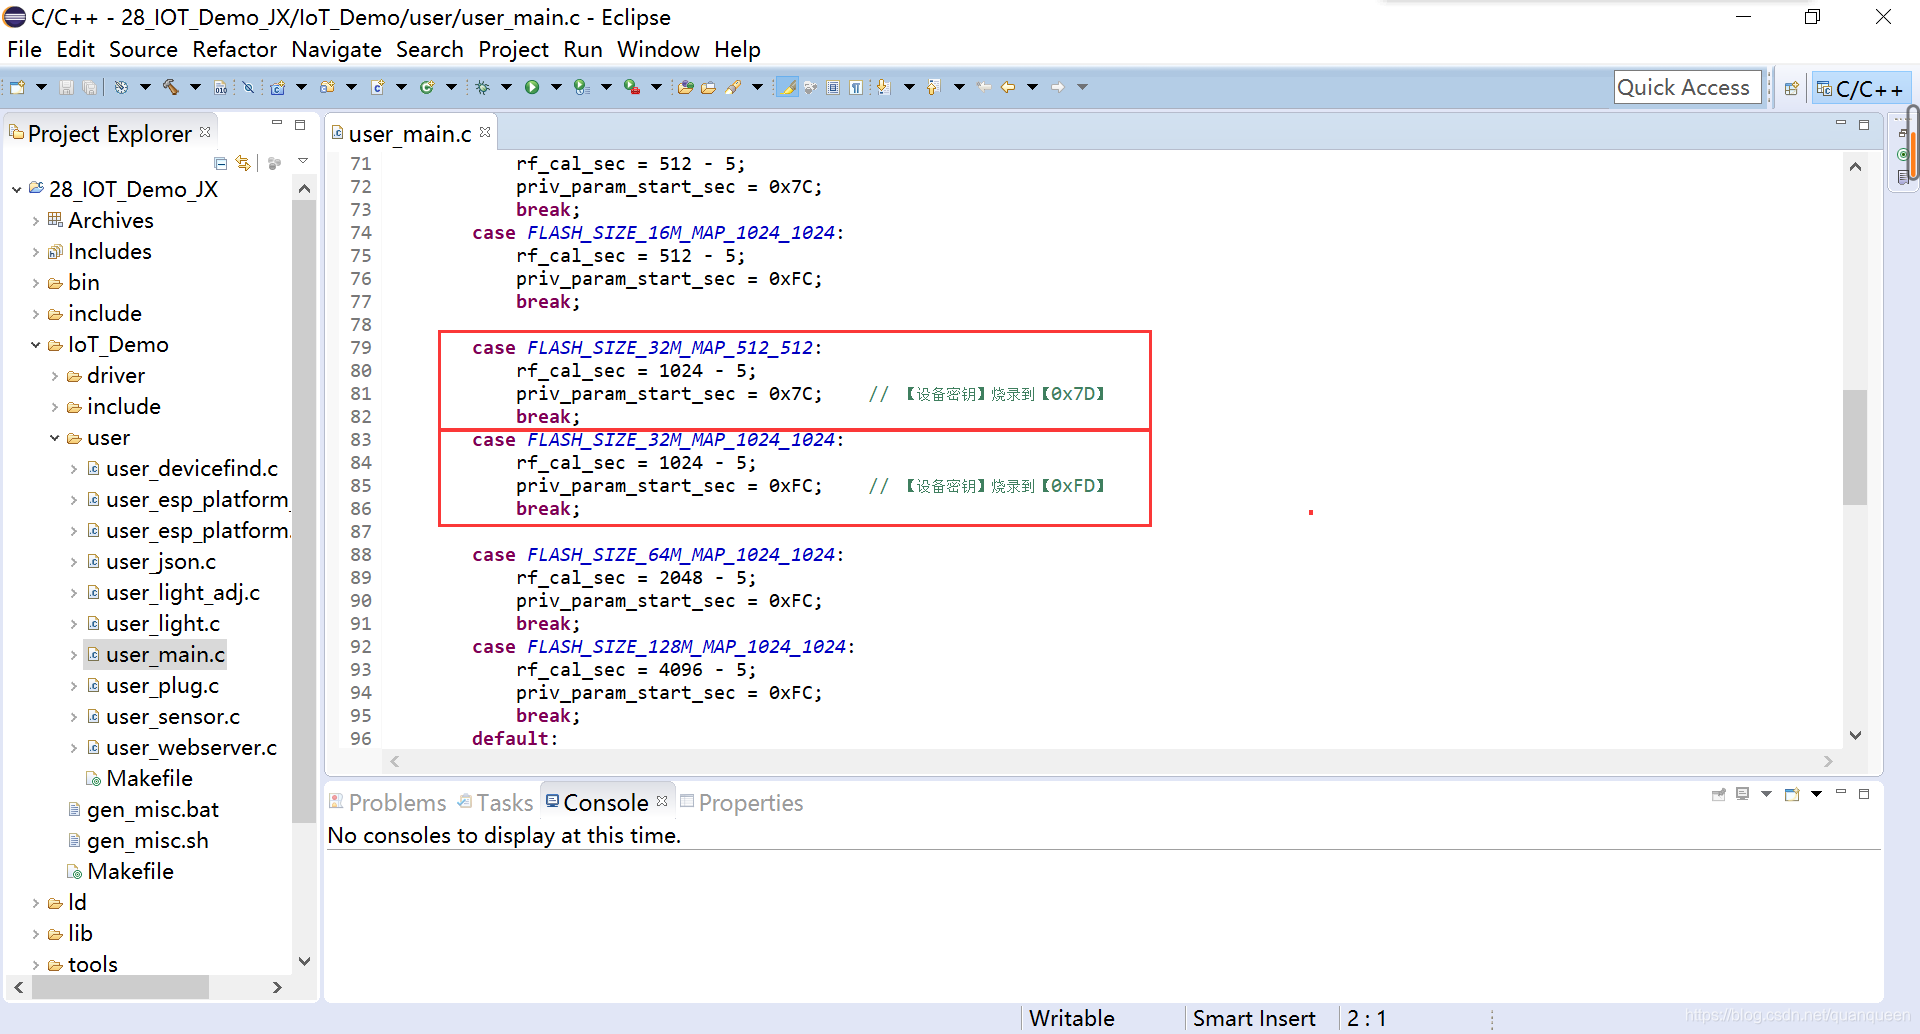Click the Search flashlight toolbar icon

click(x=734, y=88)
